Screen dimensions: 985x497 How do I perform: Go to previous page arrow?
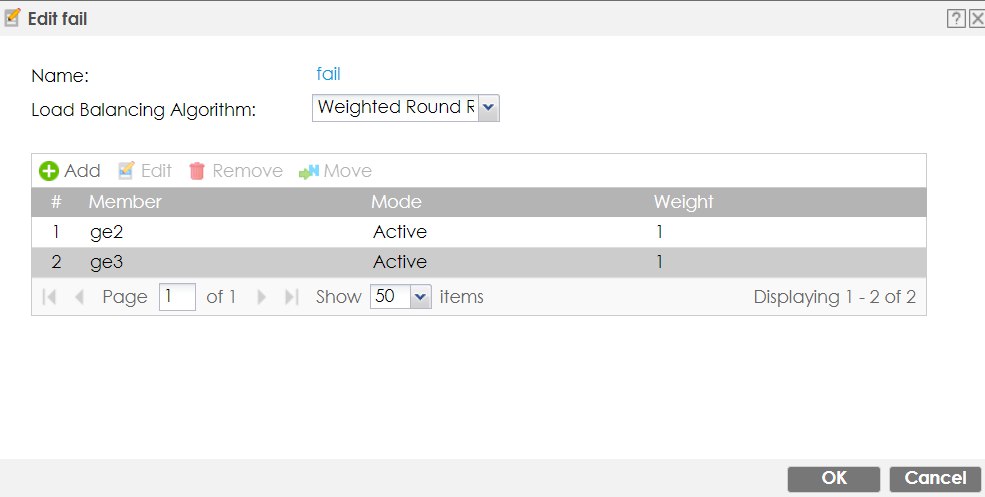(81, 297)
